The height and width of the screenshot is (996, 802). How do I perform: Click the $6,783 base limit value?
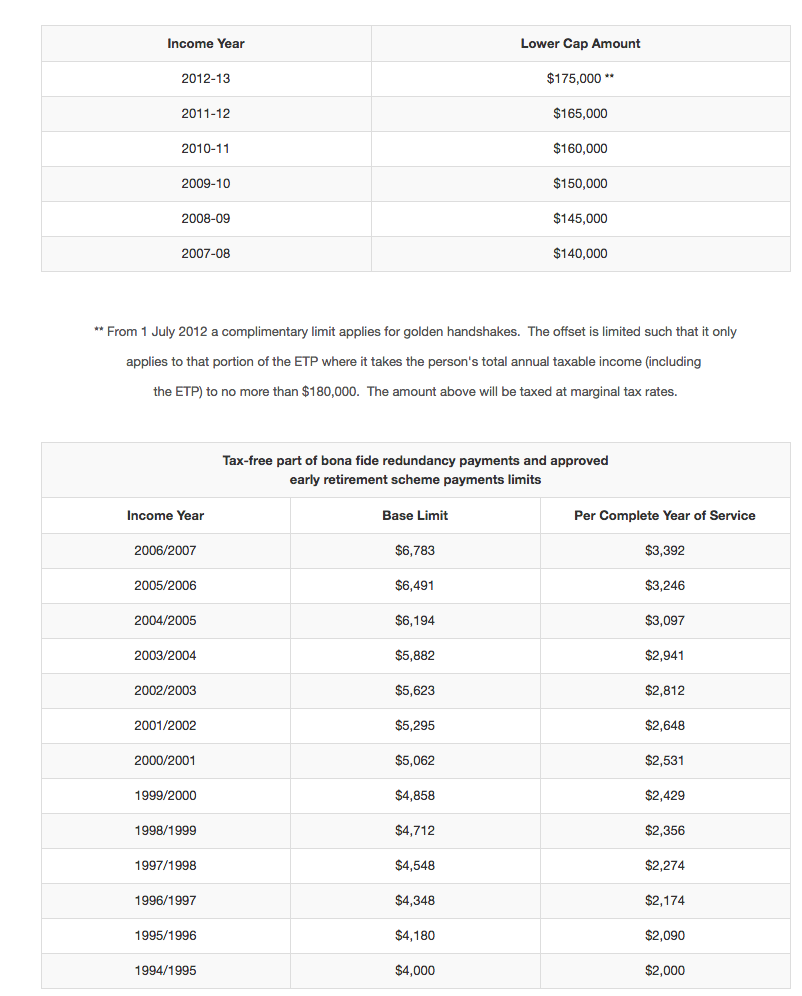point(415,551)
